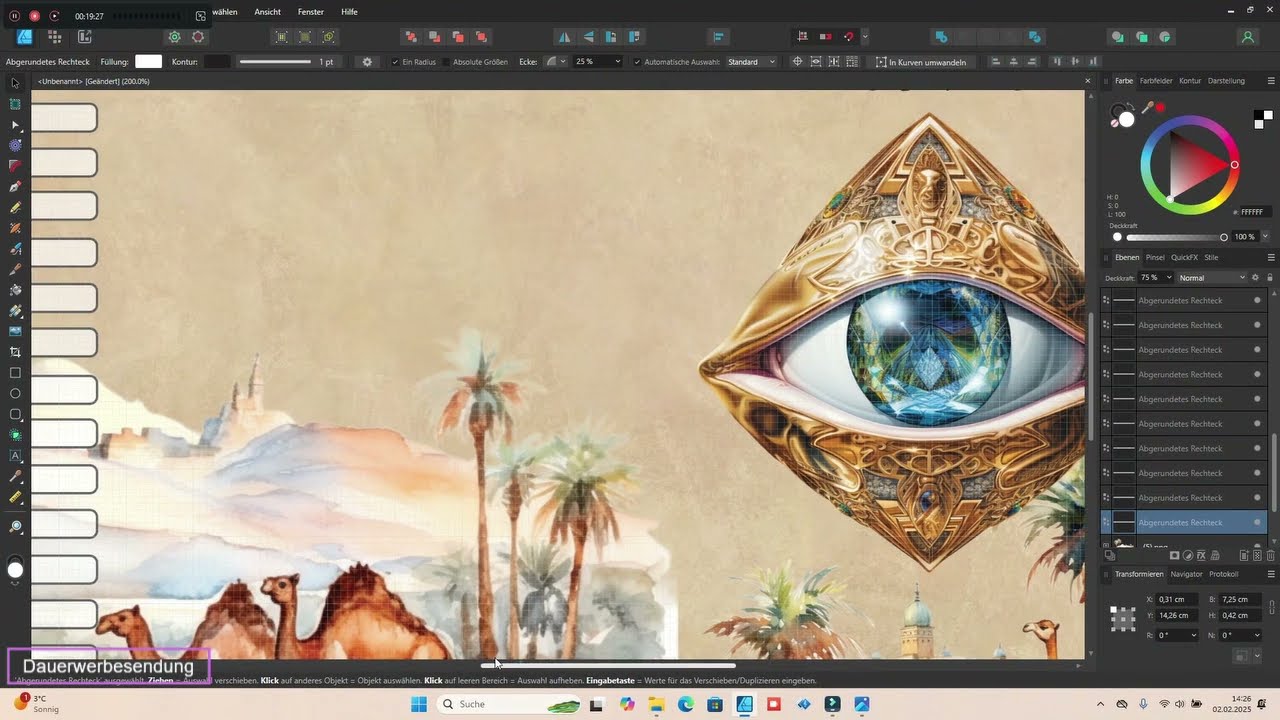Click the X position input field

point(1178,599)
